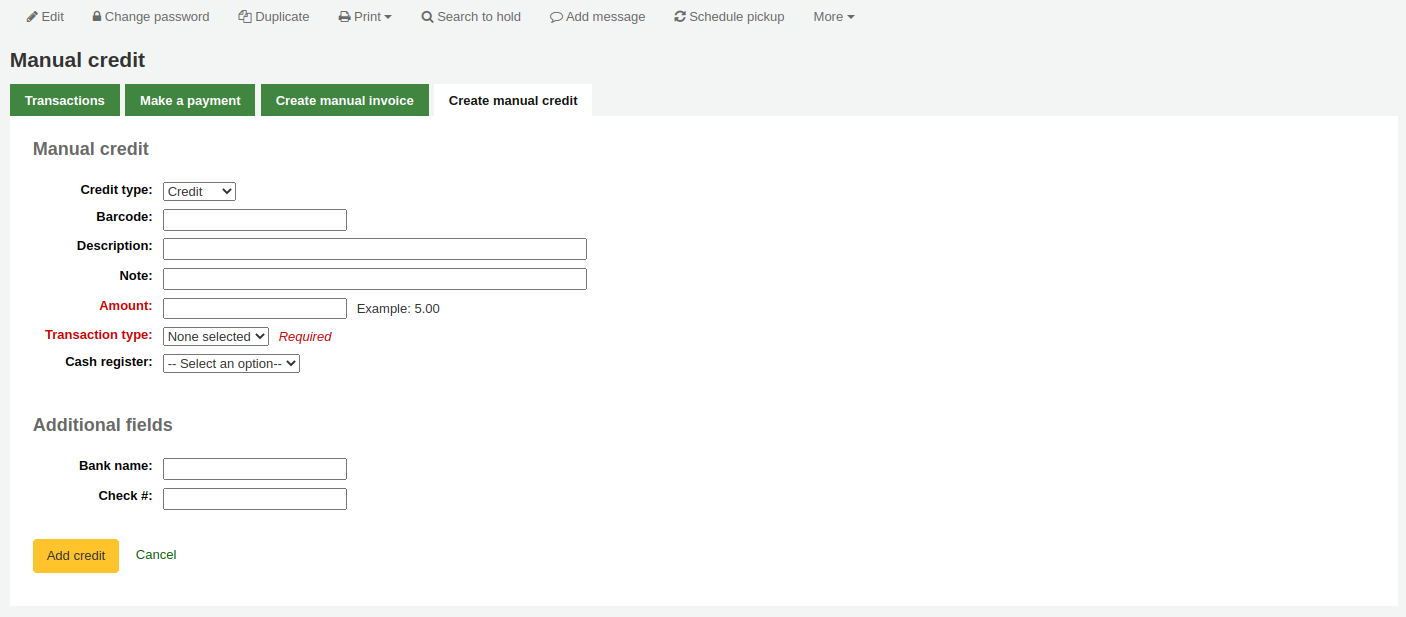Switch to the Transactions tab
The image size is (1406, 617).
click(64, 100)
